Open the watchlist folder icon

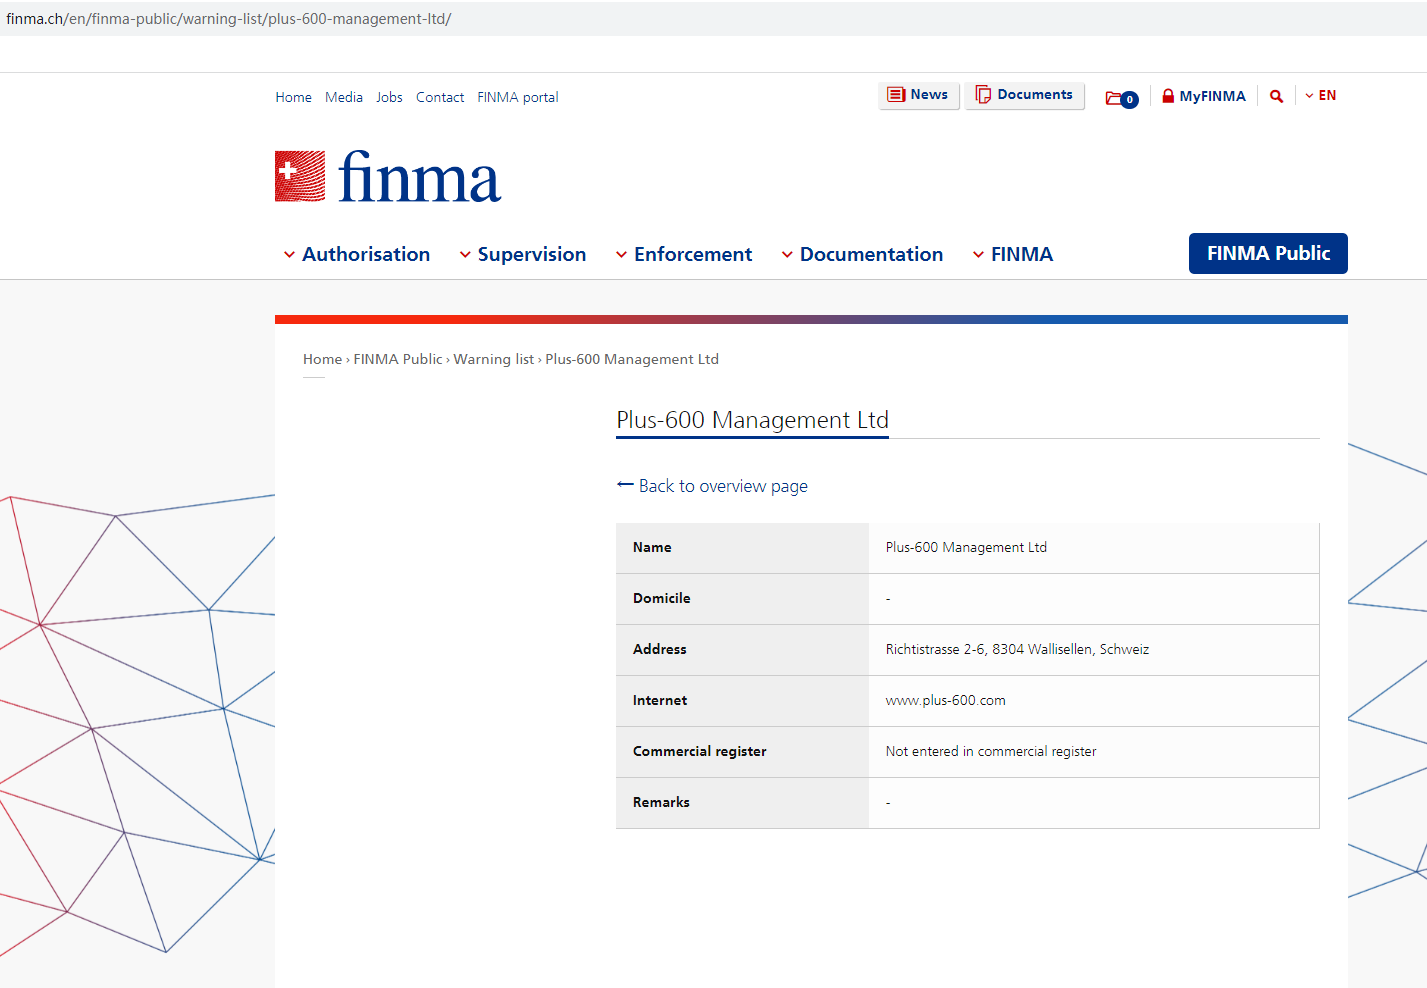[x=1121, y=98]
